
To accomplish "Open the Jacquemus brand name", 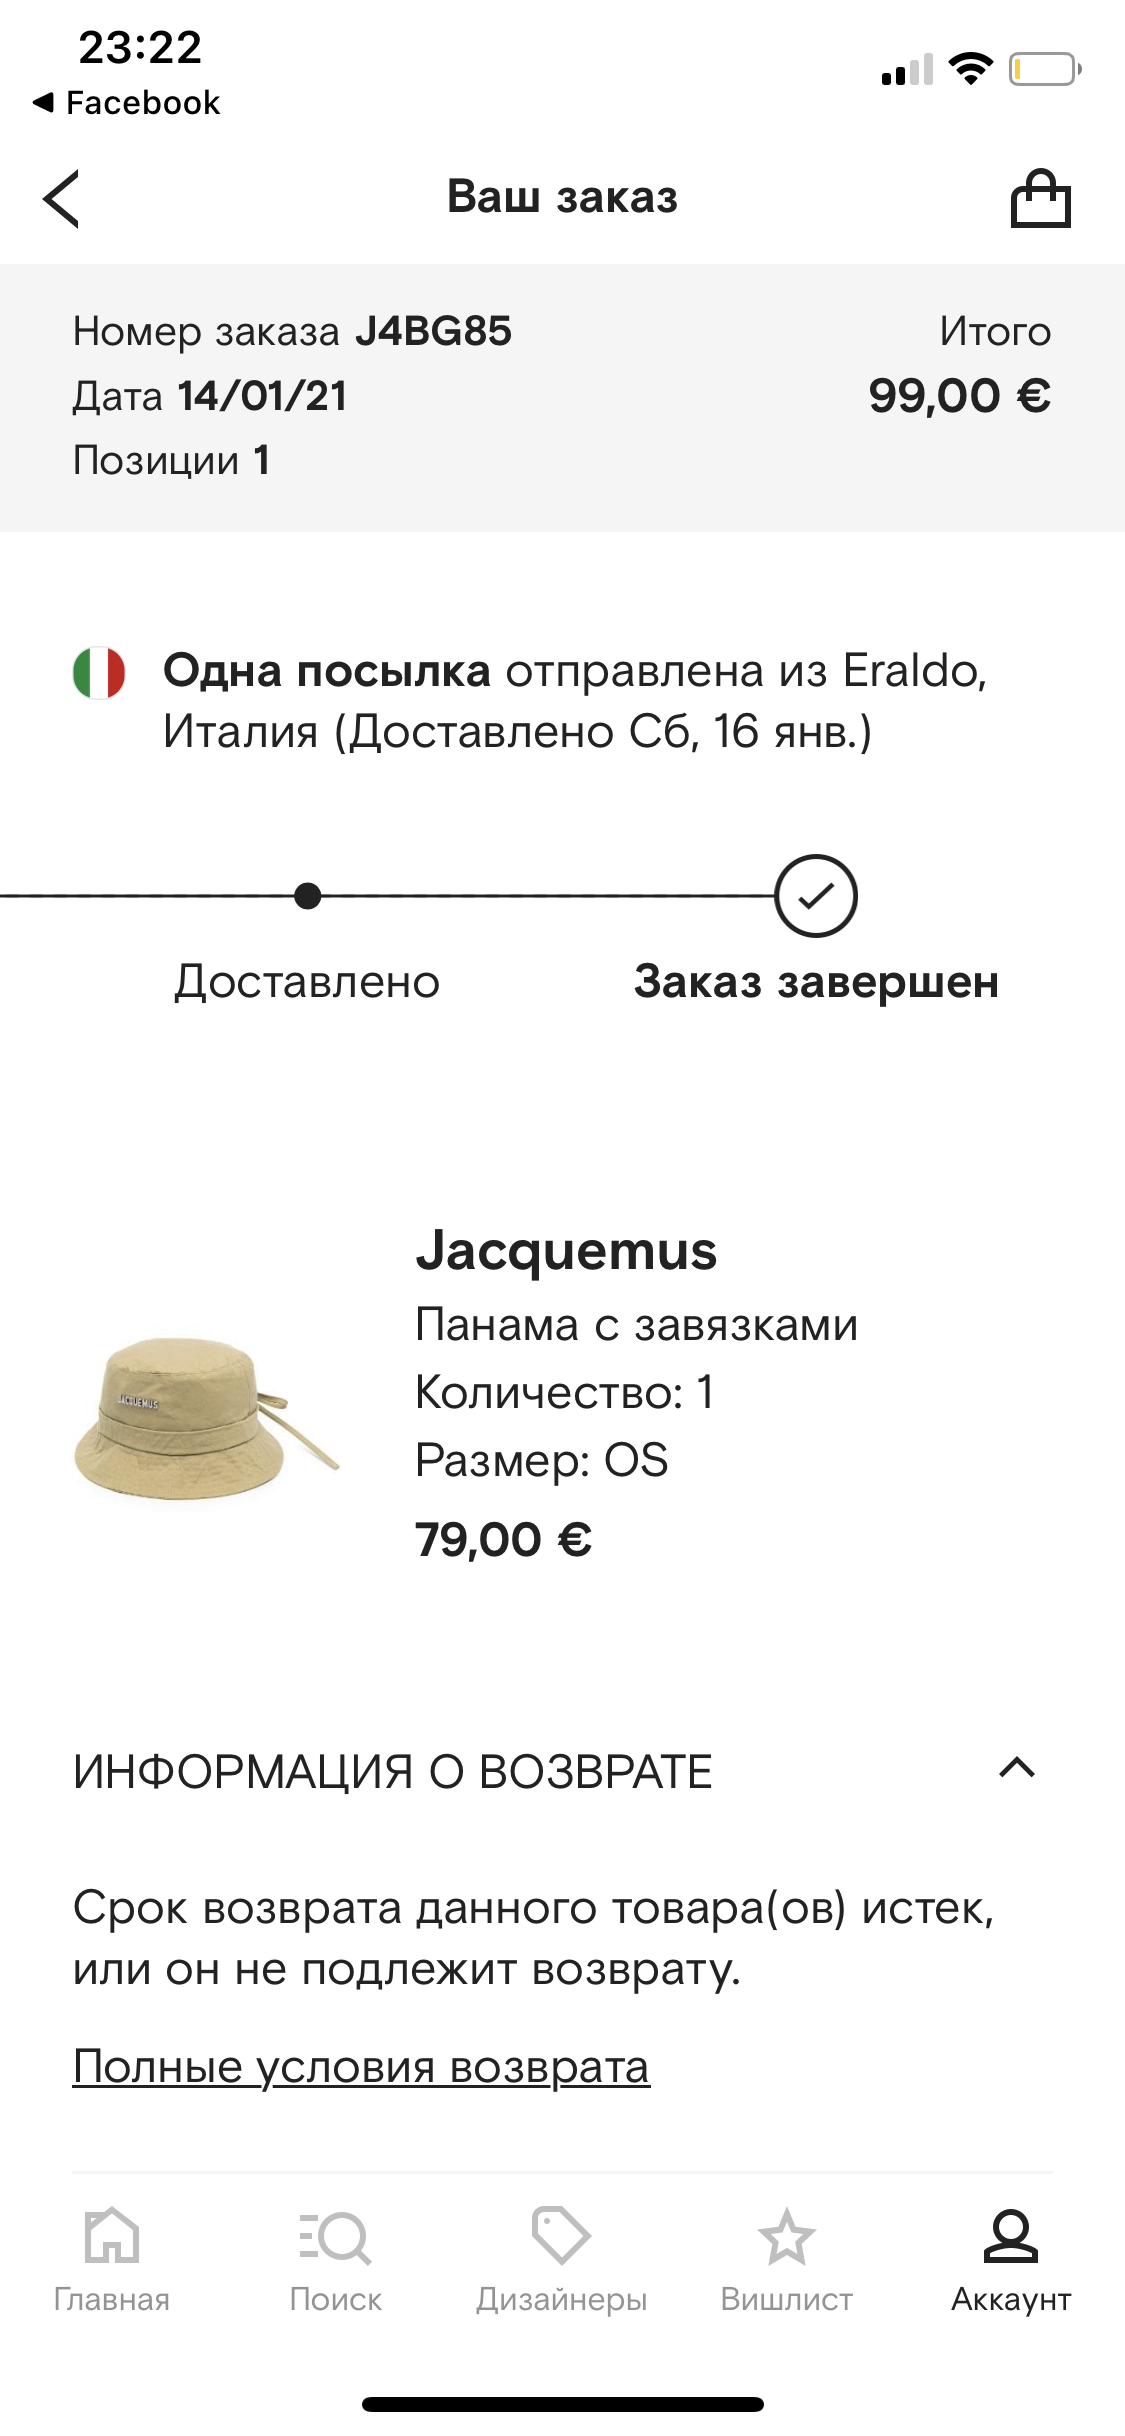I will click(566, 1251).
